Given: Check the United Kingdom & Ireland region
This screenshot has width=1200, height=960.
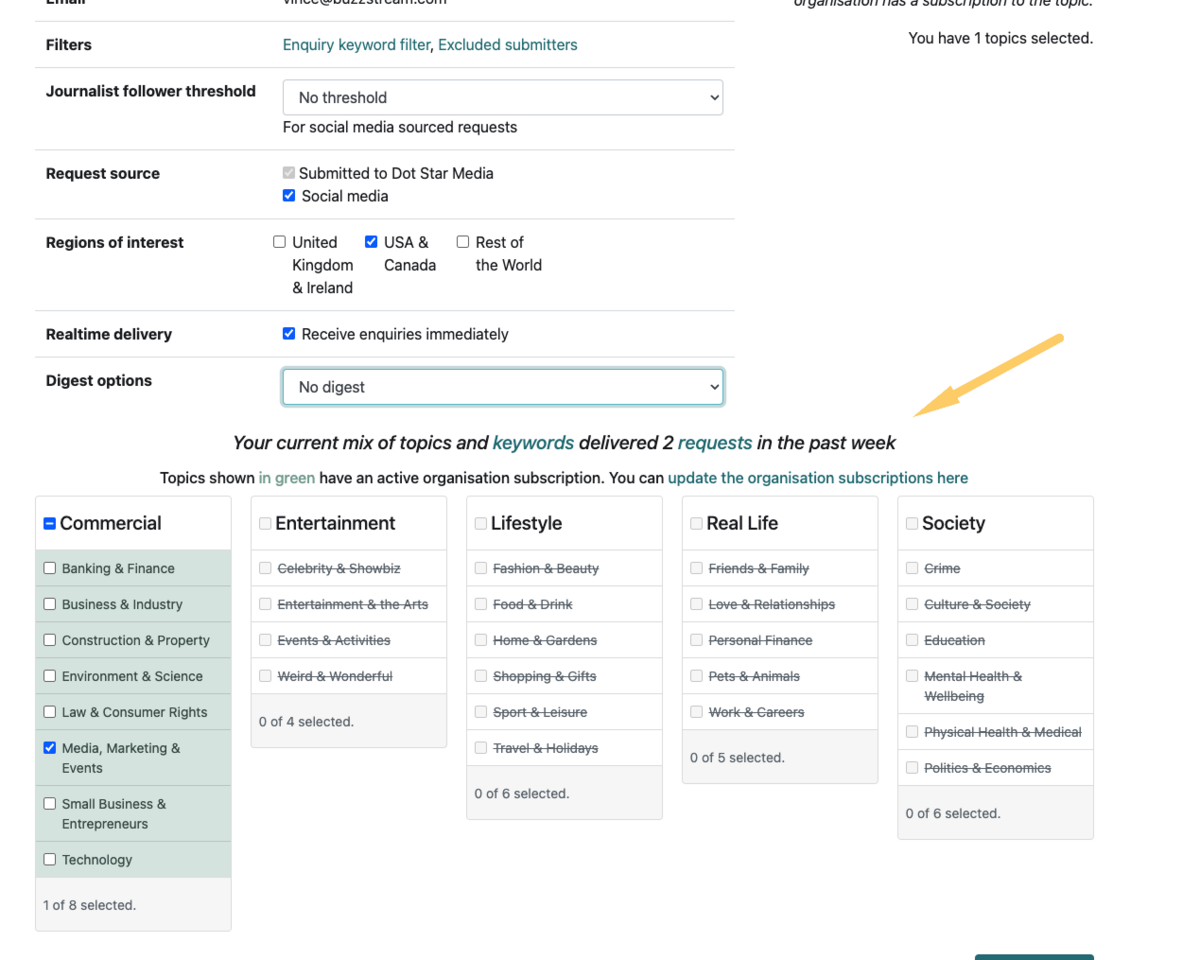Looking at the screenshot, I should point(280,242).
